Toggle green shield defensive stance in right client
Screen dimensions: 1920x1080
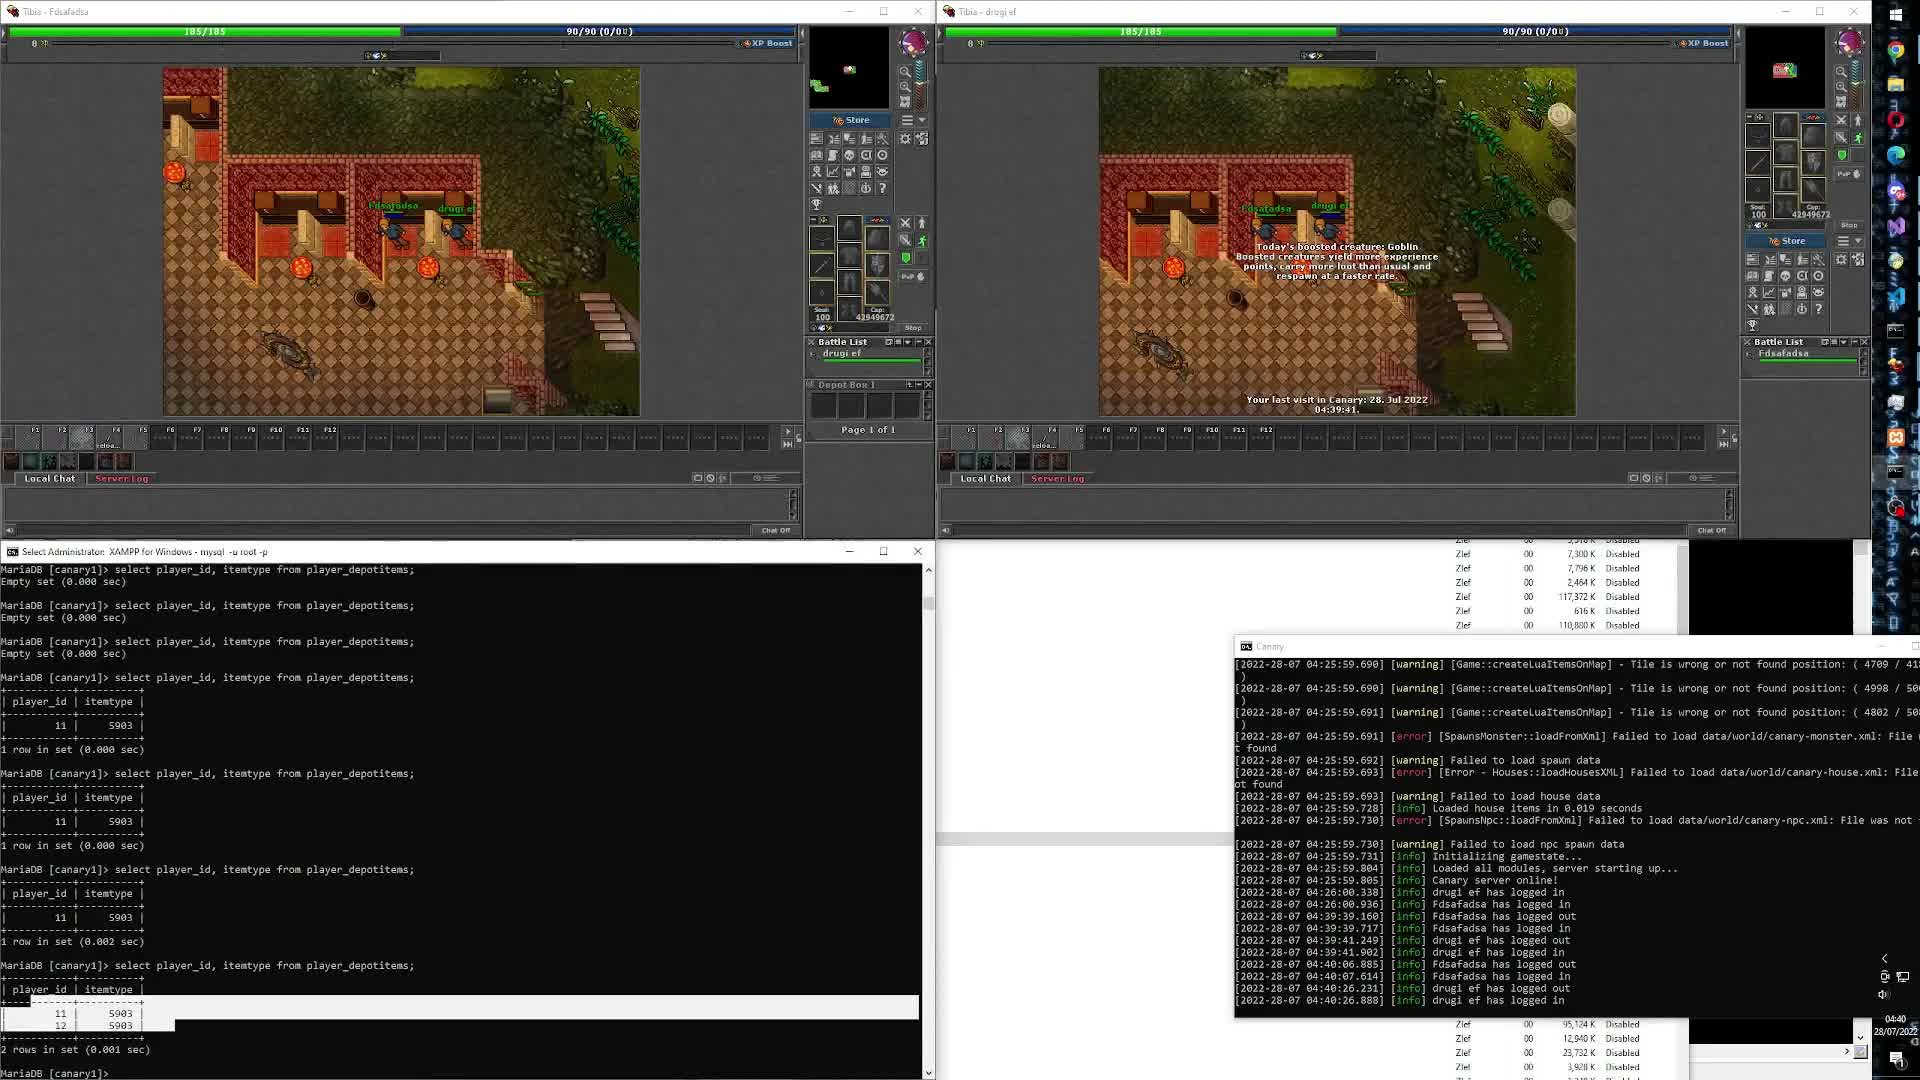pos(1842,155)
